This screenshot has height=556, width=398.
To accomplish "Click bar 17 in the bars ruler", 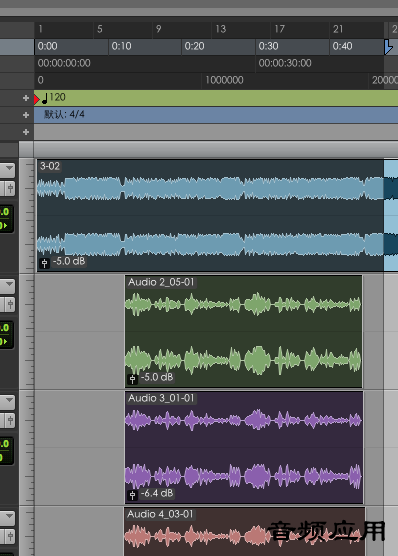I will [280, 29].
